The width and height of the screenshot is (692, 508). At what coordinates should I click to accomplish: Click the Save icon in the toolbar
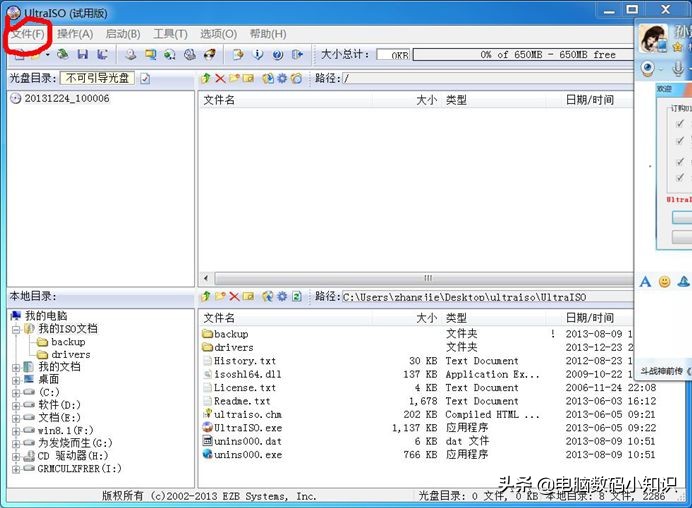point(83,55)
